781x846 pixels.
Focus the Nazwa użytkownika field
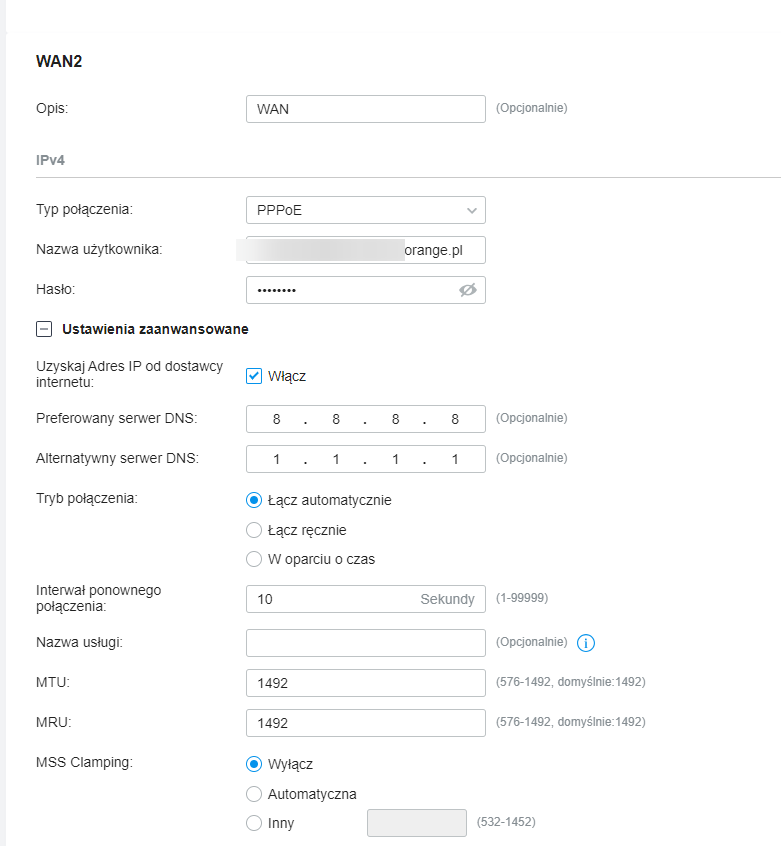click(x=365, y=250)
